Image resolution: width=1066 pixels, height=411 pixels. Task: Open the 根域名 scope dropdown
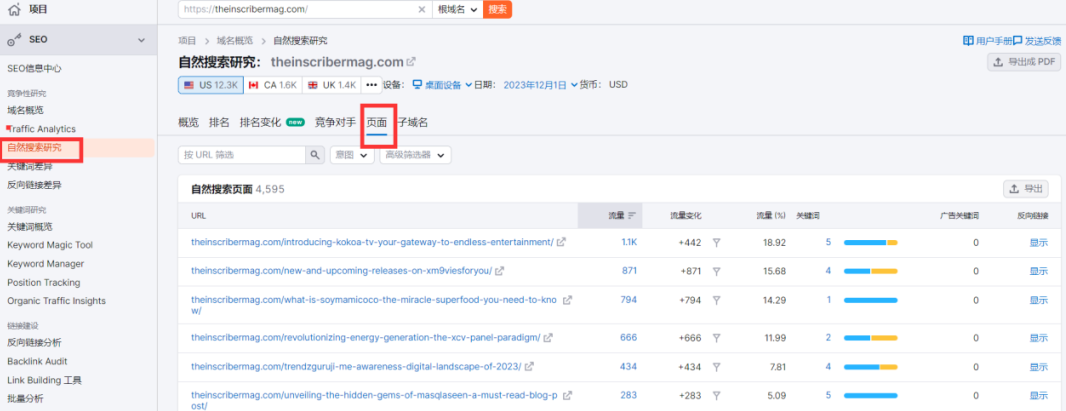coord(458,9)
